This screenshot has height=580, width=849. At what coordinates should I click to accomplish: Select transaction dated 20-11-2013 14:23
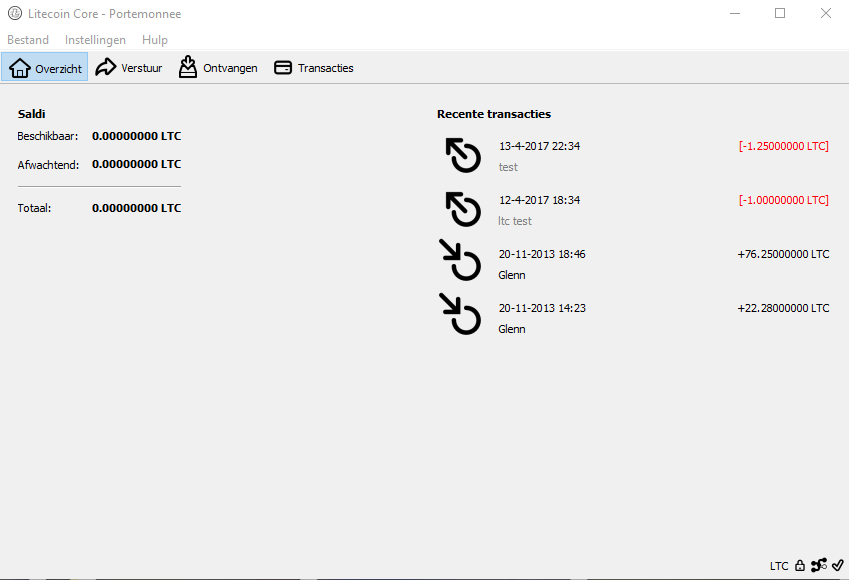click(634, 318)
